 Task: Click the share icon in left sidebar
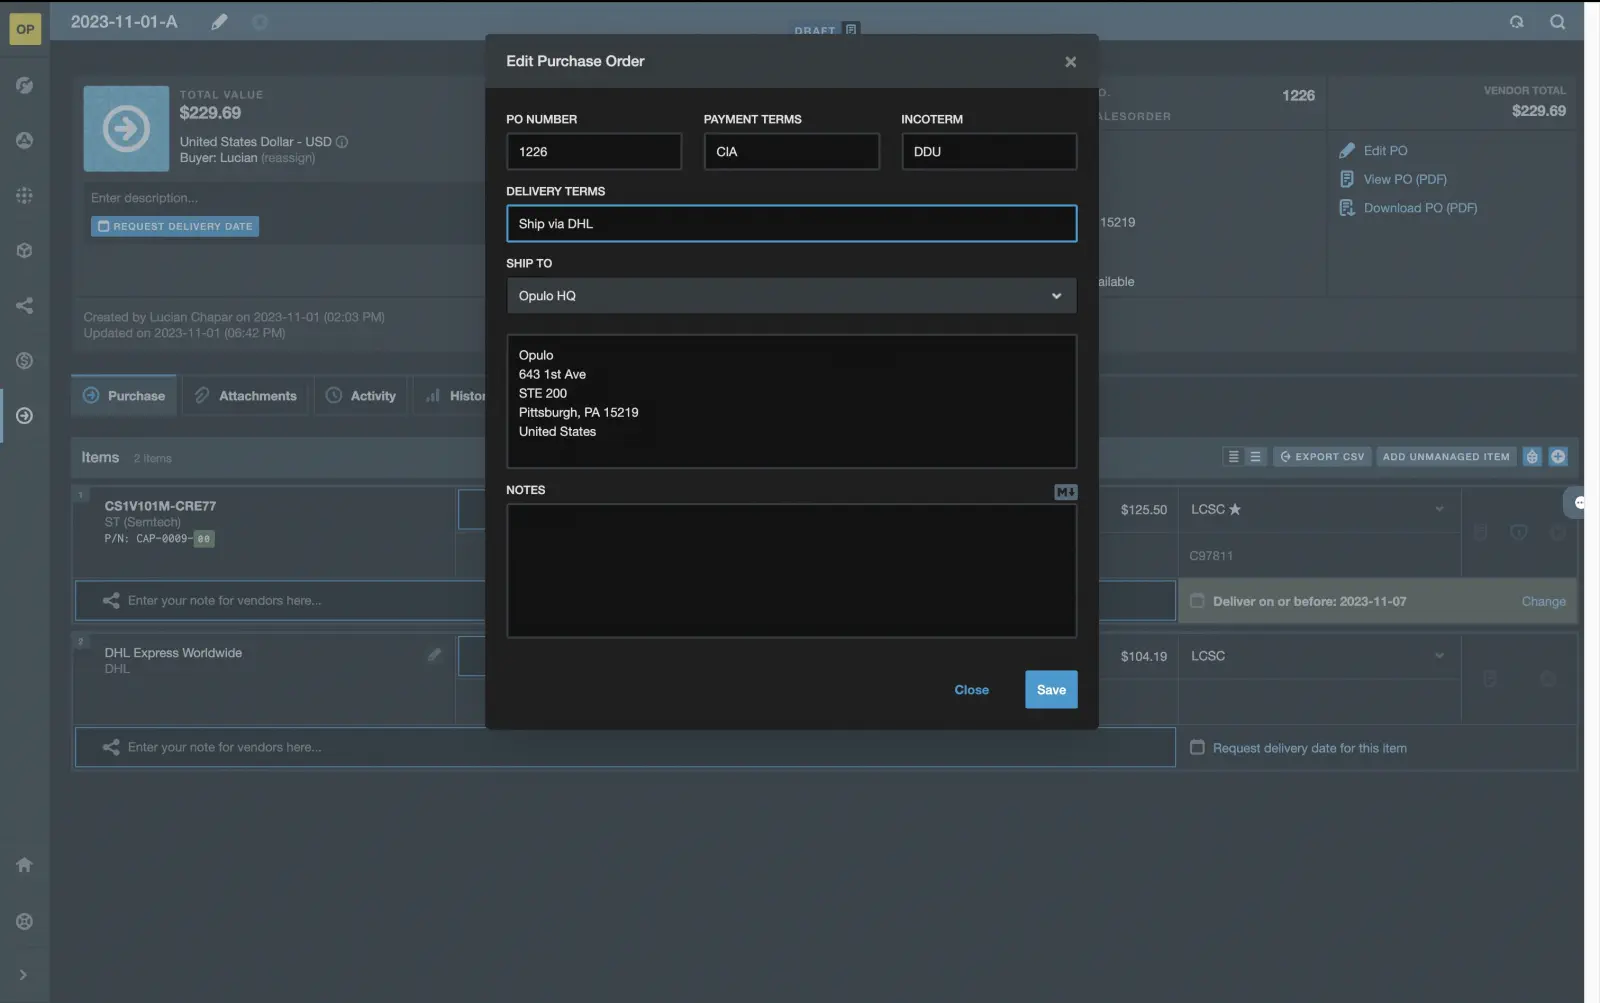point(24,306)
